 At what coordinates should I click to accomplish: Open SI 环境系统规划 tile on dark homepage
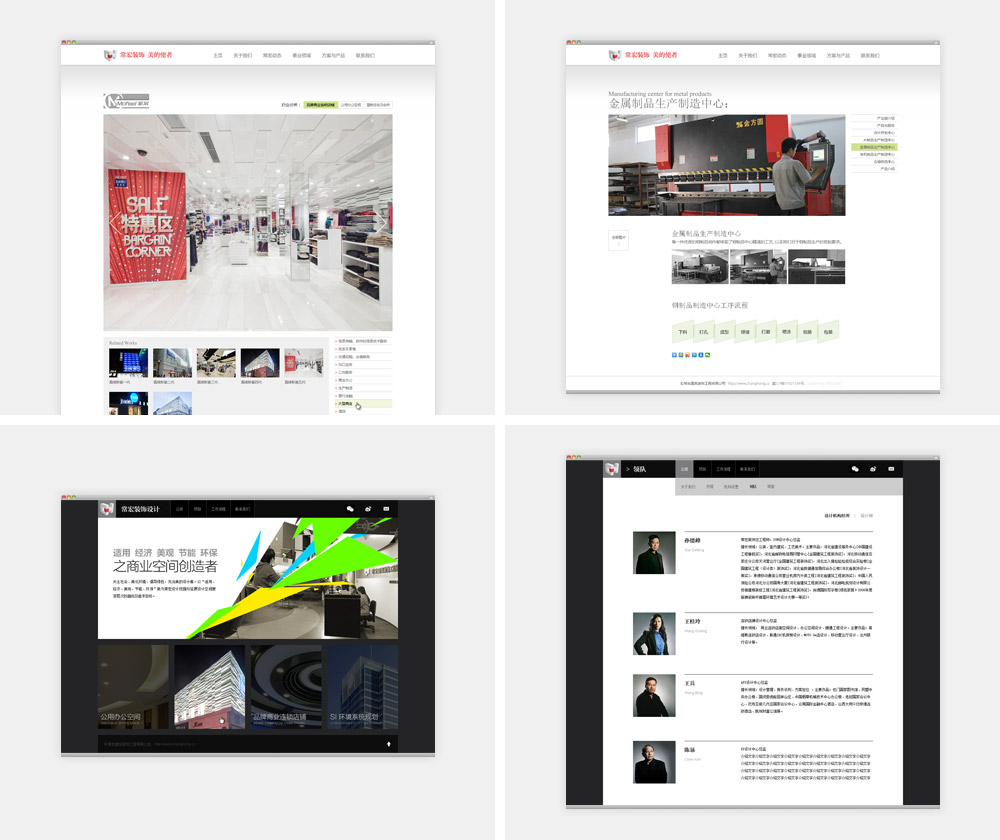362,687
